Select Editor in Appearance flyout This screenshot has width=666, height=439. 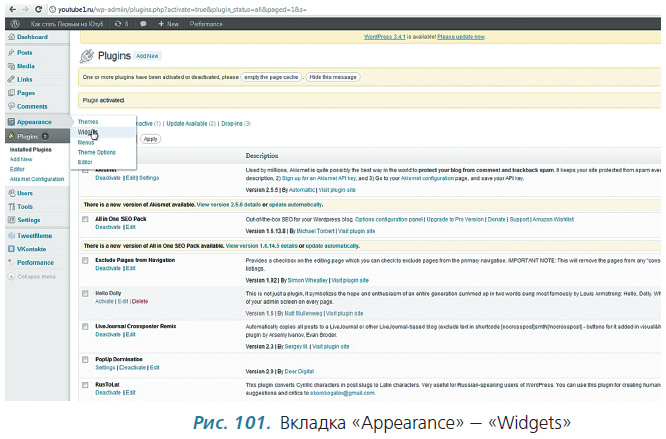(85, 162)
